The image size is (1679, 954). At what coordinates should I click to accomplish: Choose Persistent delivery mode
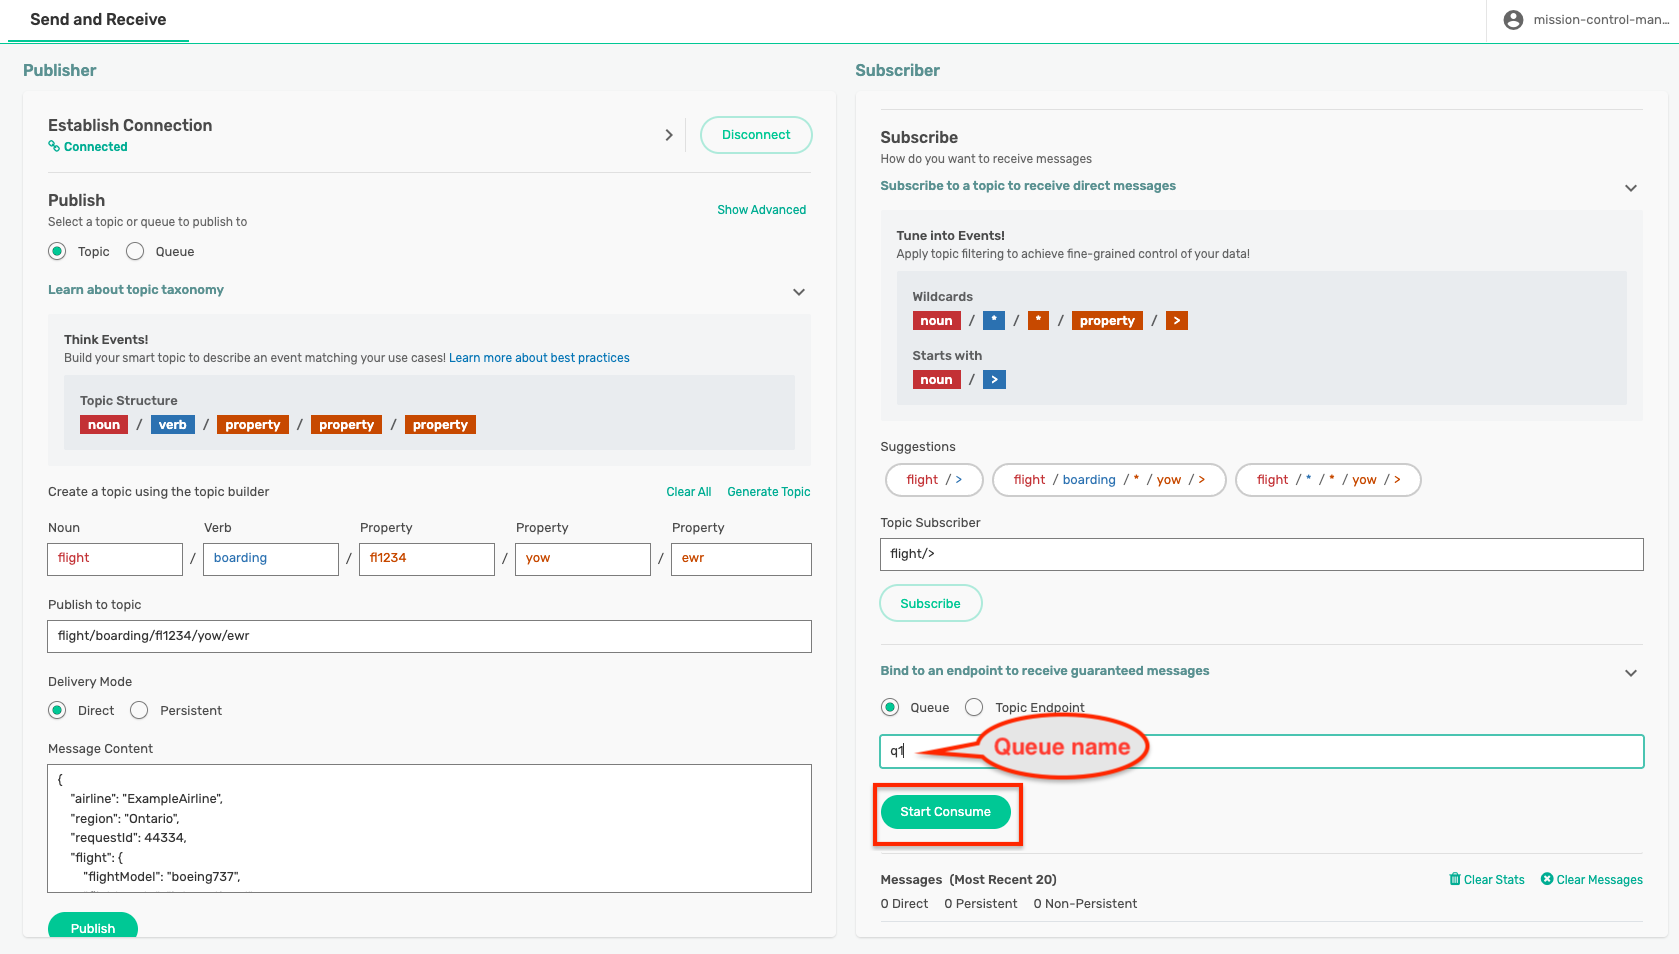[140, 711]
